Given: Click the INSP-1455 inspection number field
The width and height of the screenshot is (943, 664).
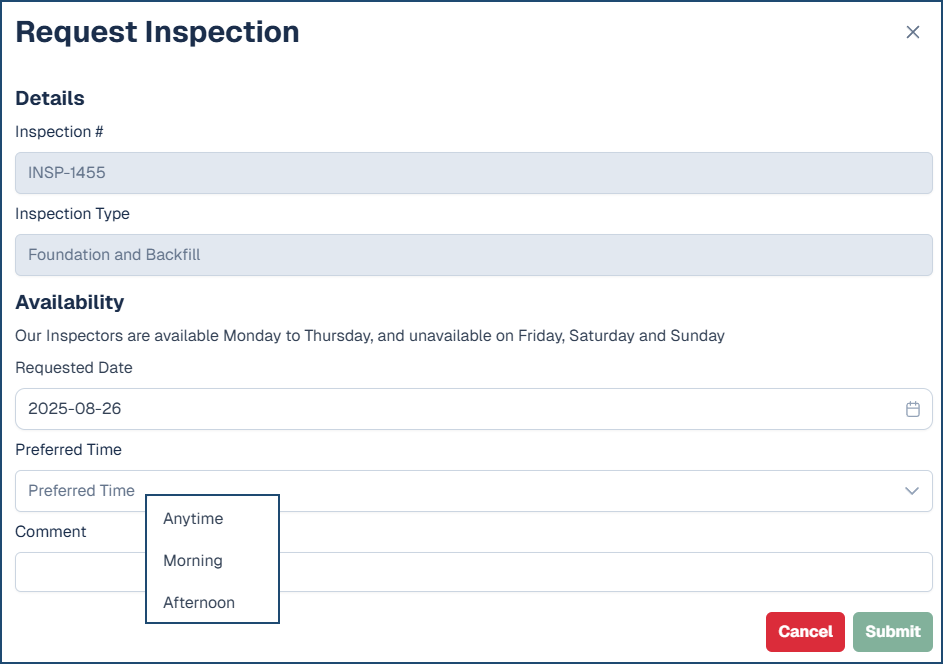Looking at the screenshot, I should (472, 173).
